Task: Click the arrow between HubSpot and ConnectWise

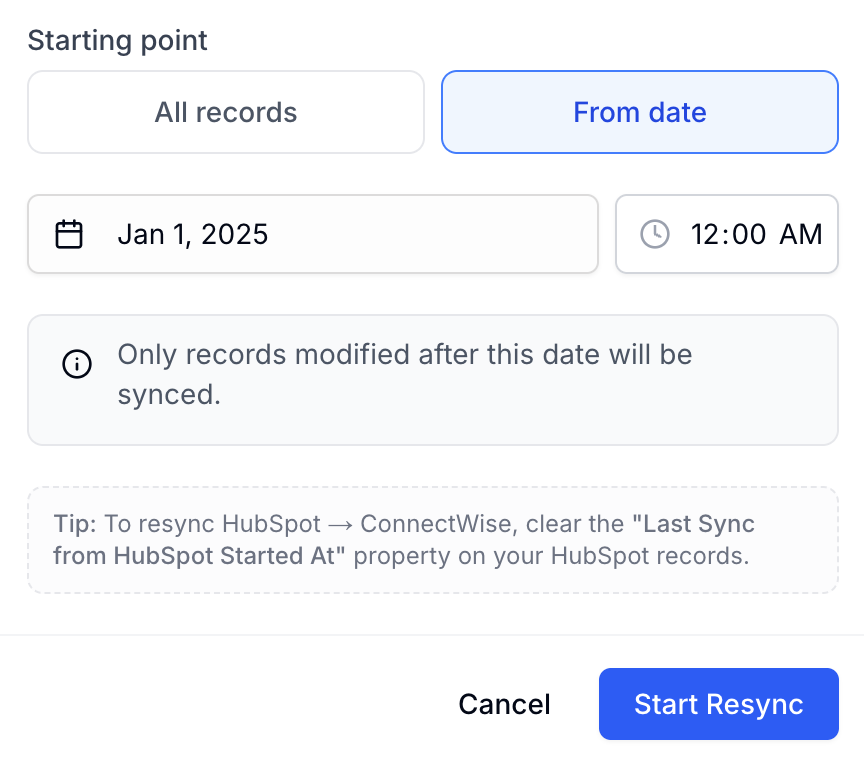Action: click(x=340, y=525)
